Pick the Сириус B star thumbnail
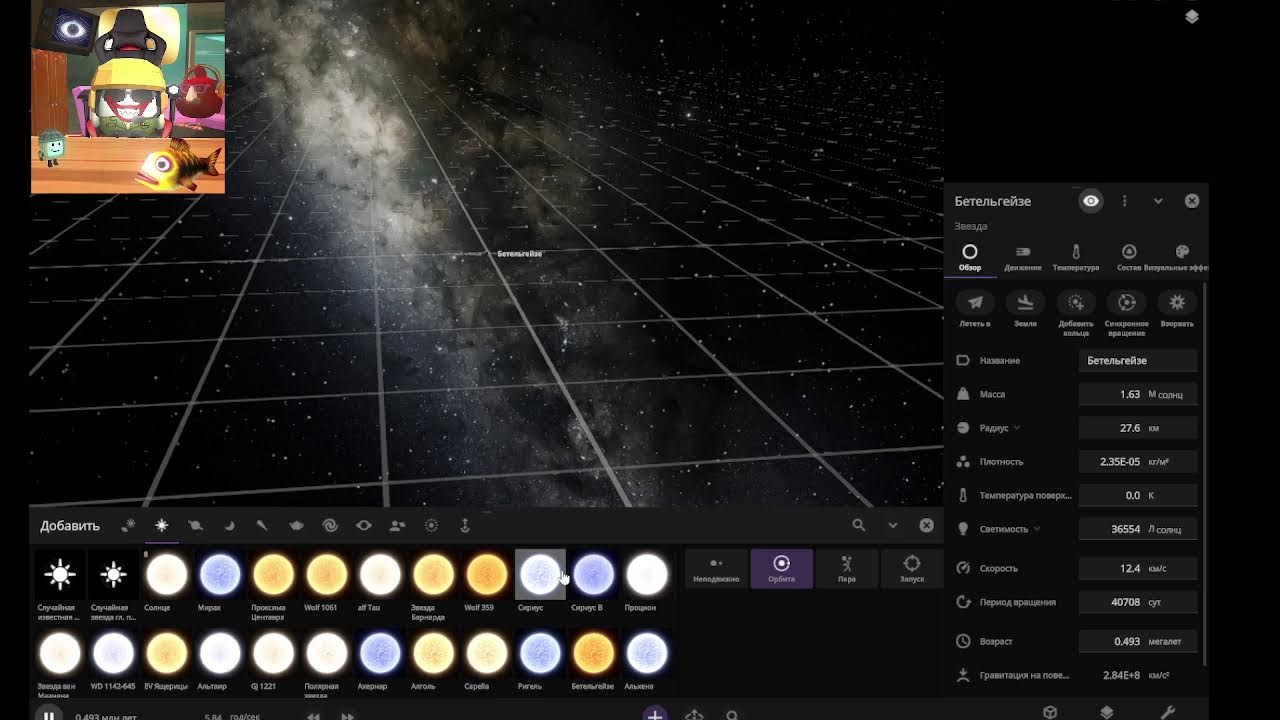Image resolution: width=1280 pixels, height=720 pixels. click(593, 575)
